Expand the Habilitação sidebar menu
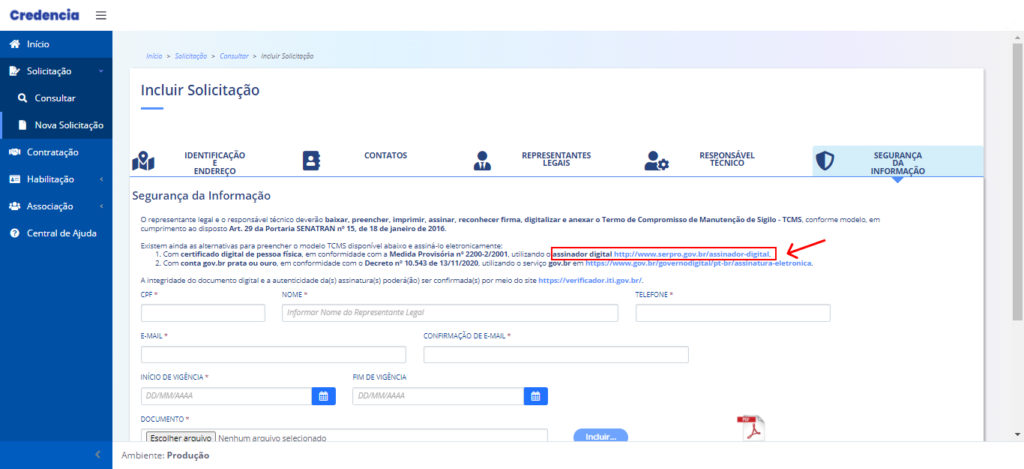 pos(56,179)
